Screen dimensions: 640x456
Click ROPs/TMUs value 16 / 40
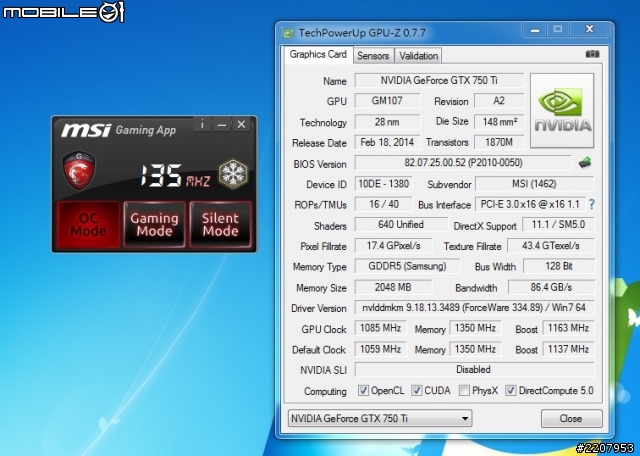(384, 204)
